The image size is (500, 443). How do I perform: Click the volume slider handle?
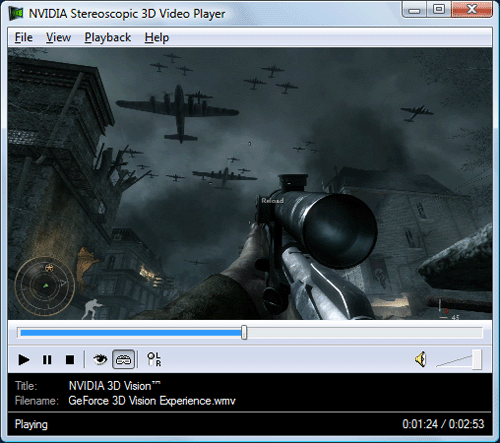pyautogui.click(x=477, y=359)
